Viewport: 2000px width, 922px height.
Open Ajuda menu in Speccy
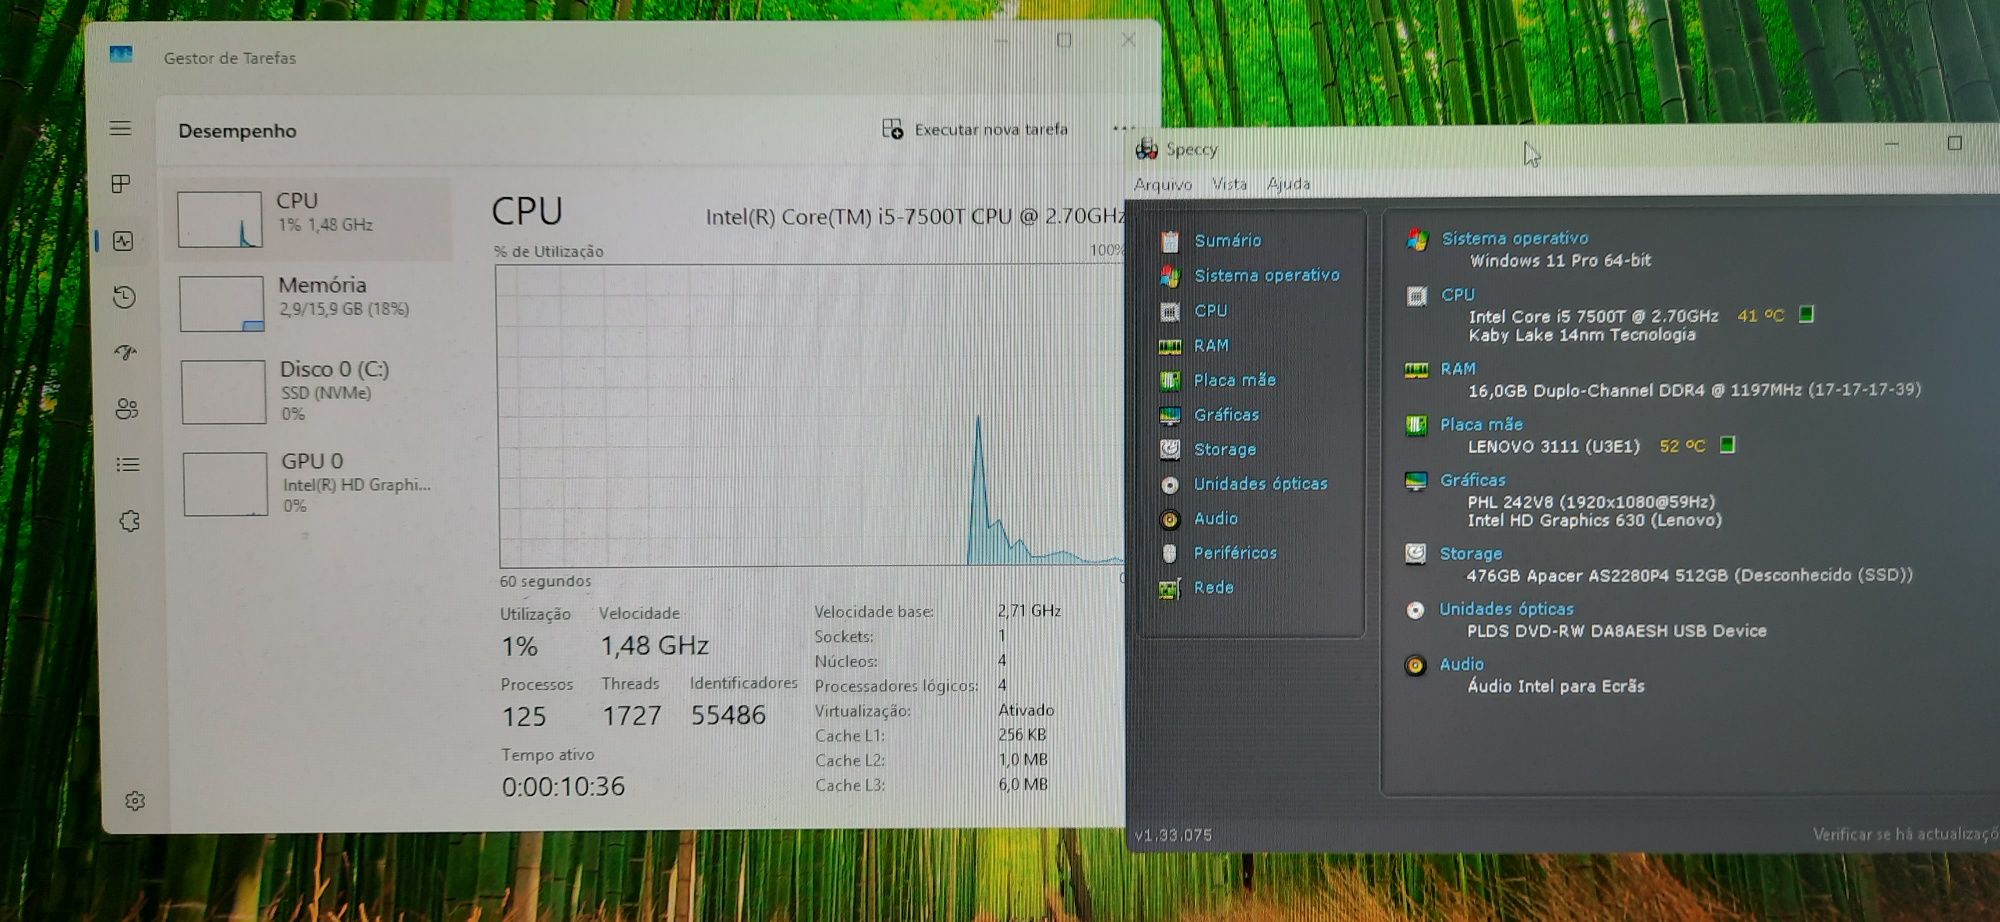pos(1288,184)
